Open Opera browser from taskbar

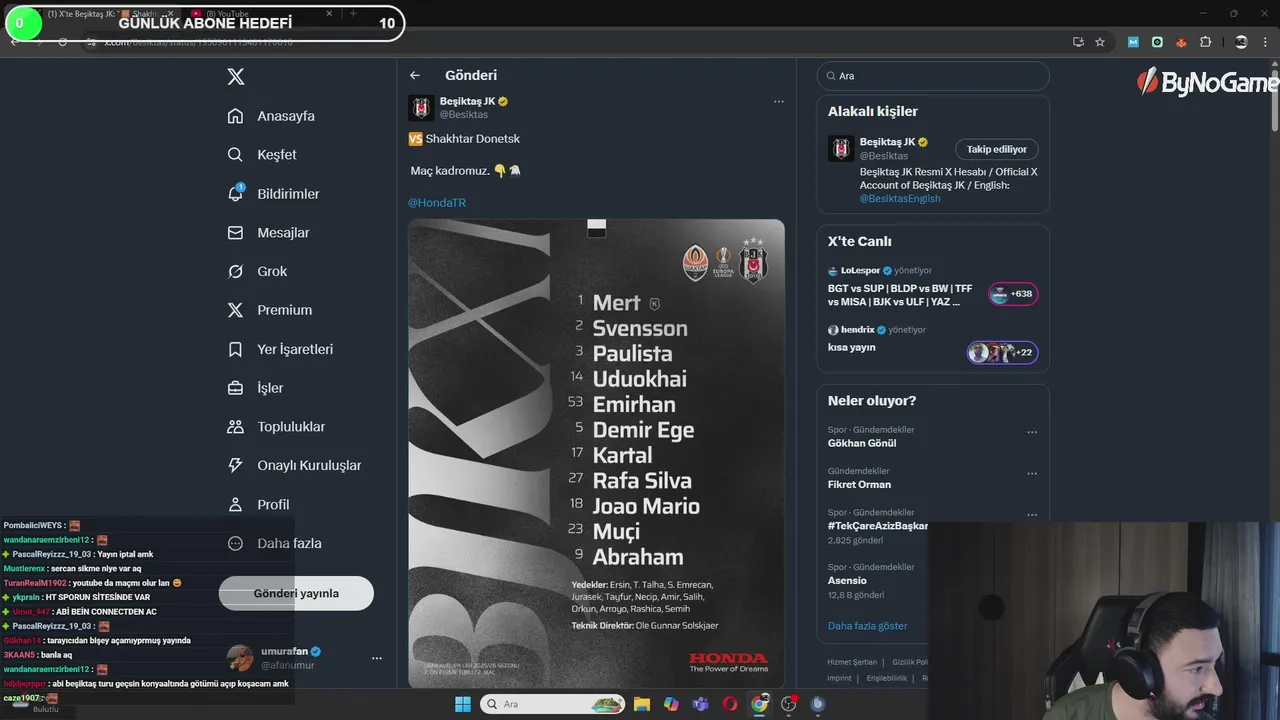click(730, 704)
